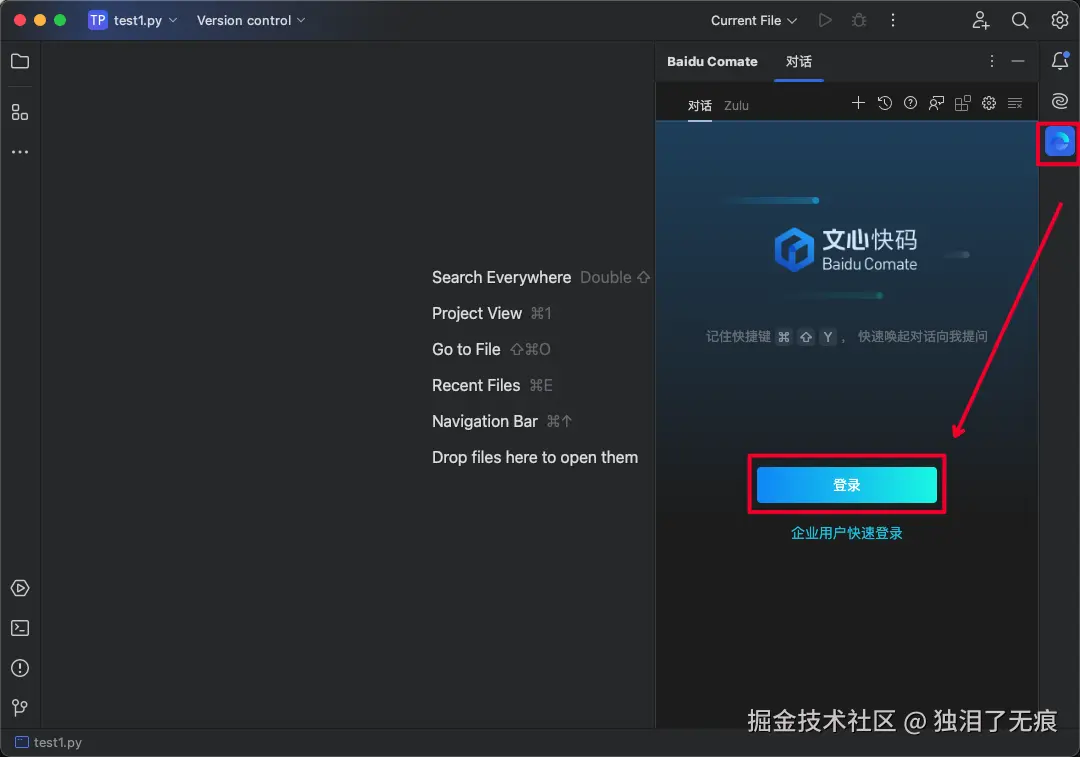Open the Notifications bell icon
1080x757 pixels.
pyautogui.click(x=1060, y=61)
